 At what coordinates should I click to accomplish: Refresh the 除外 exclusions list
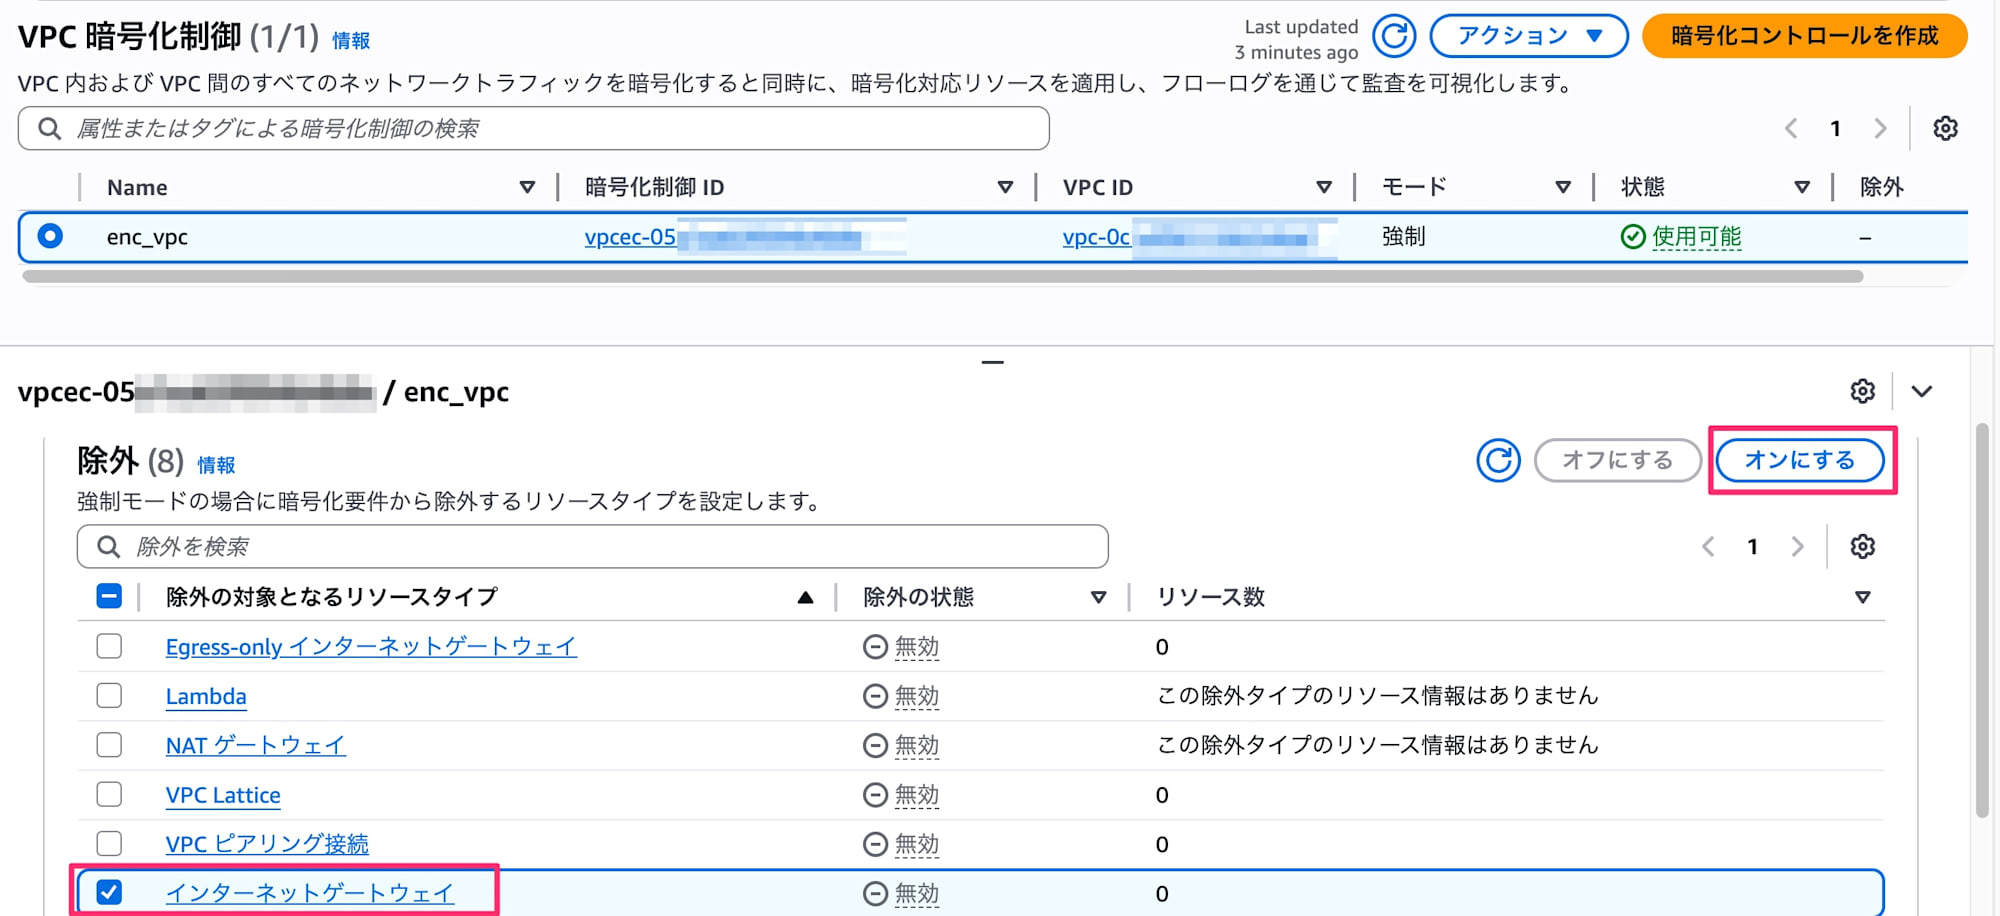tap(1497, 460)
